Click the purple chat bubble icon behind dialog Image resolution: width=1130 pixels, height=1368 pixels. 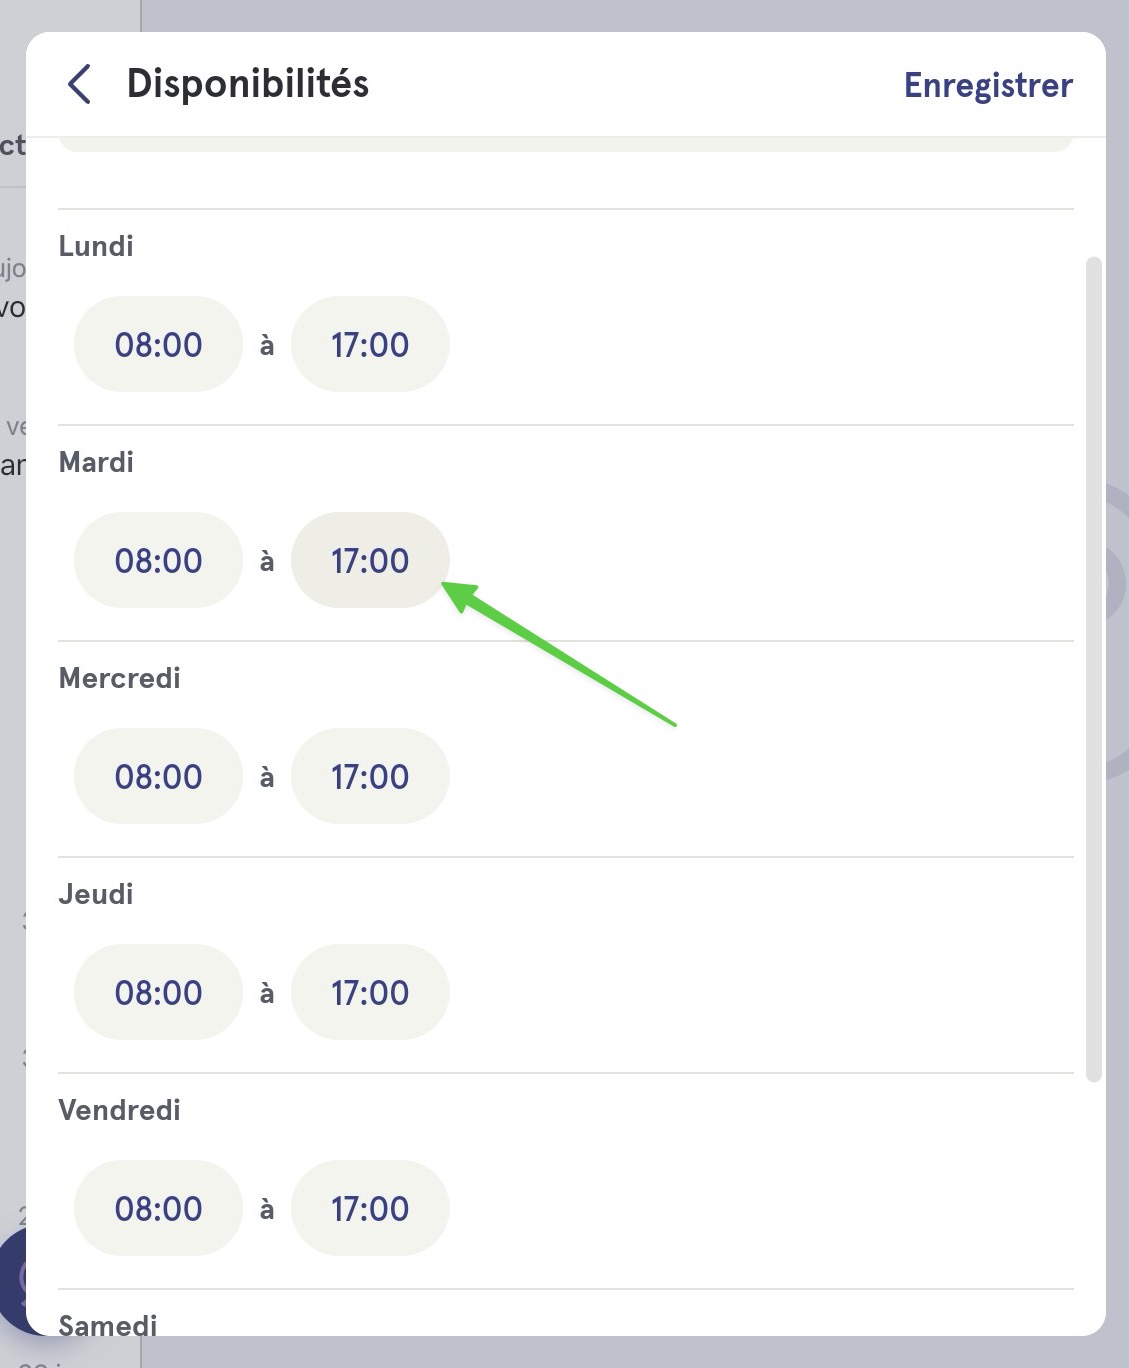click(x=12, y=1278)
